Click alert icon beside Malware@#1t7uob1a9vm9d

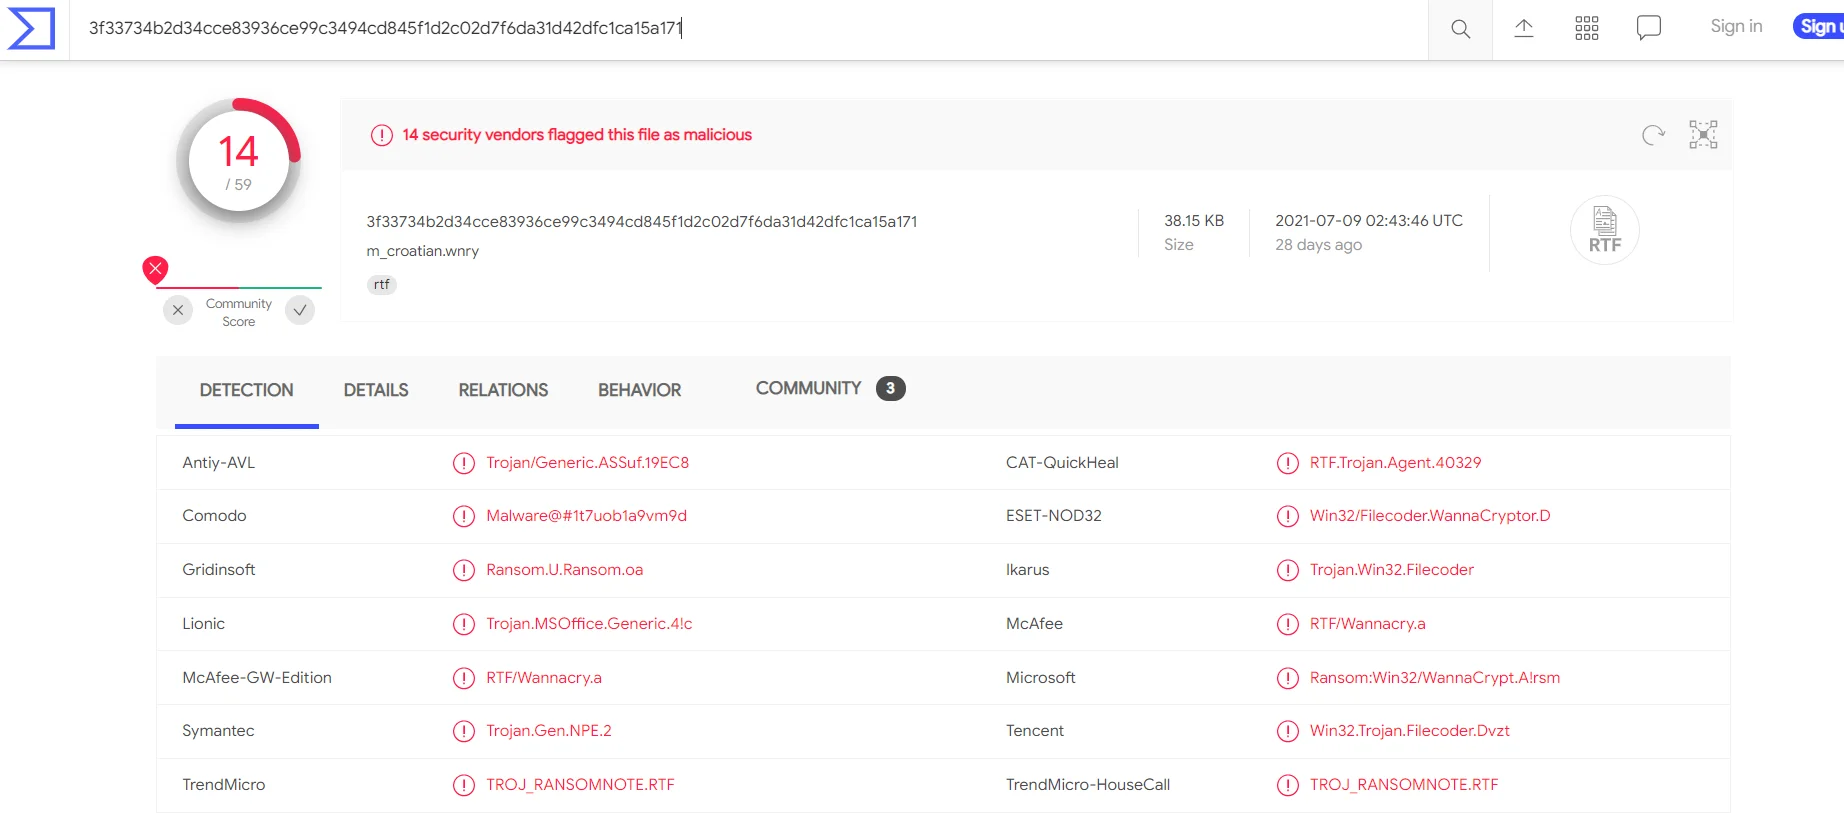tap(464, 516)
